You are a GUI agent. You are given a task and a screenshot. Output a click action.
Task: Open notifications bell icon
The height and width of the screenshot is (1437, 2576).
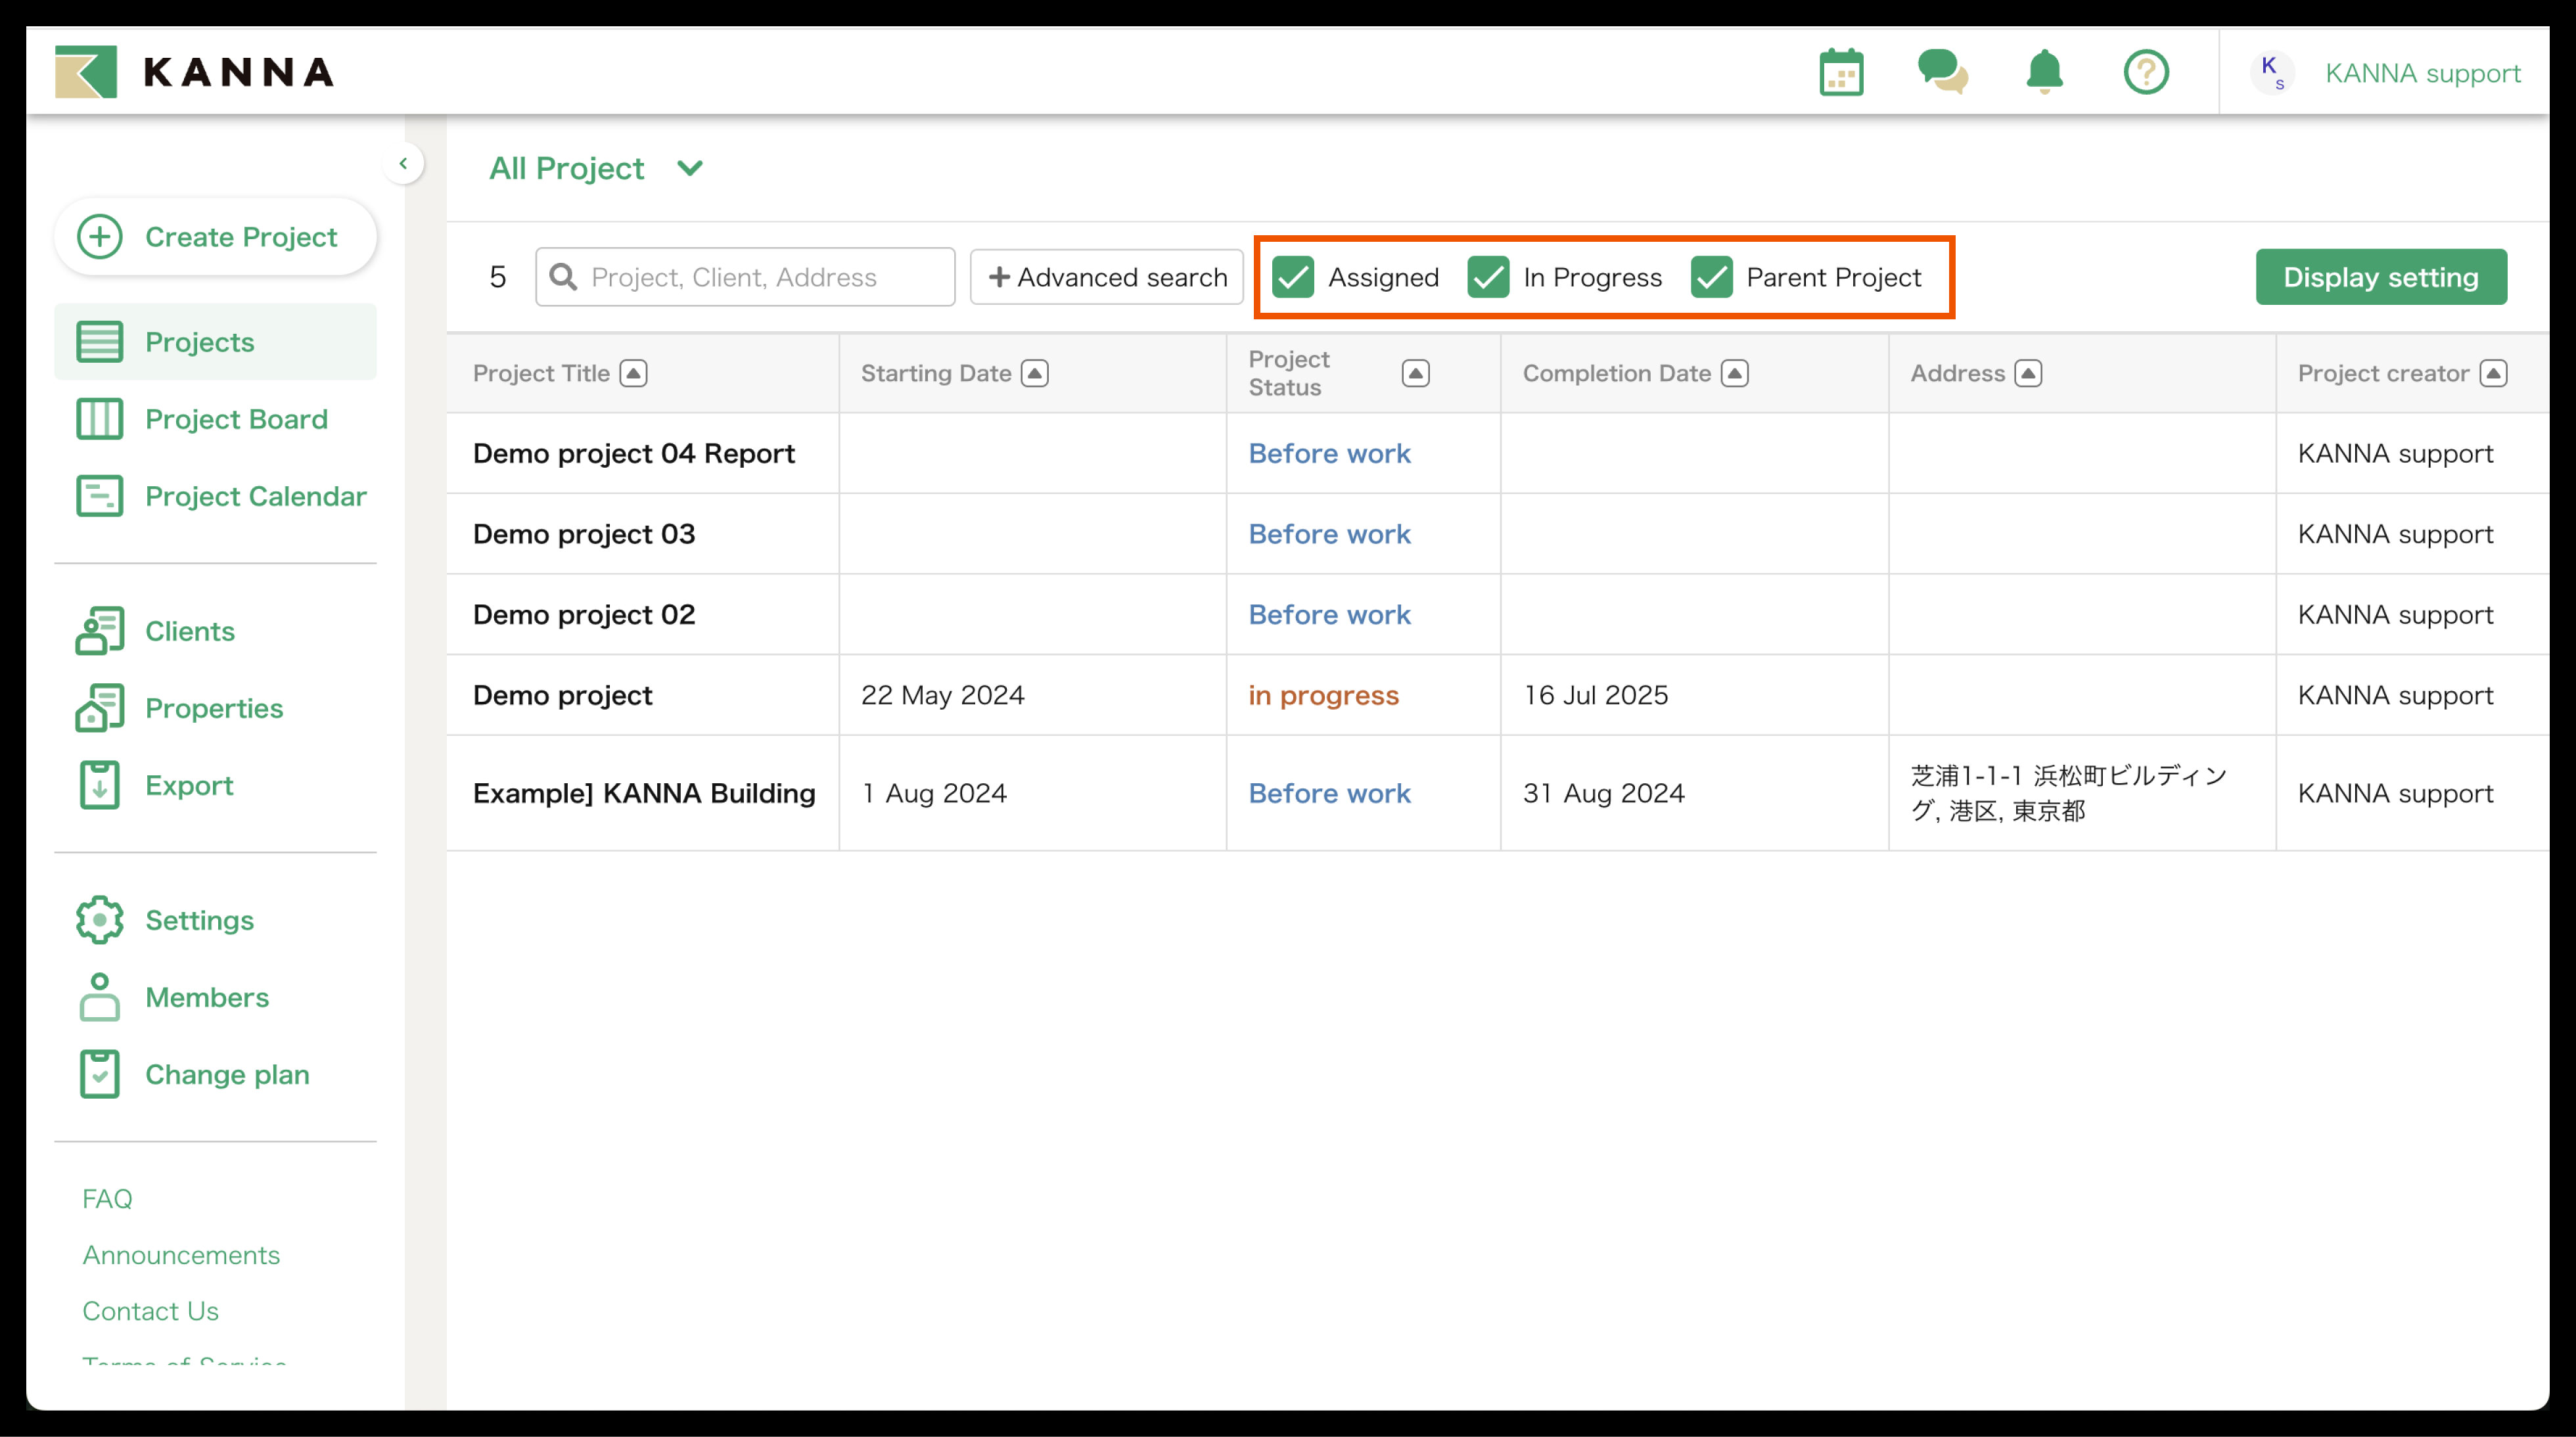[2044, 73]
